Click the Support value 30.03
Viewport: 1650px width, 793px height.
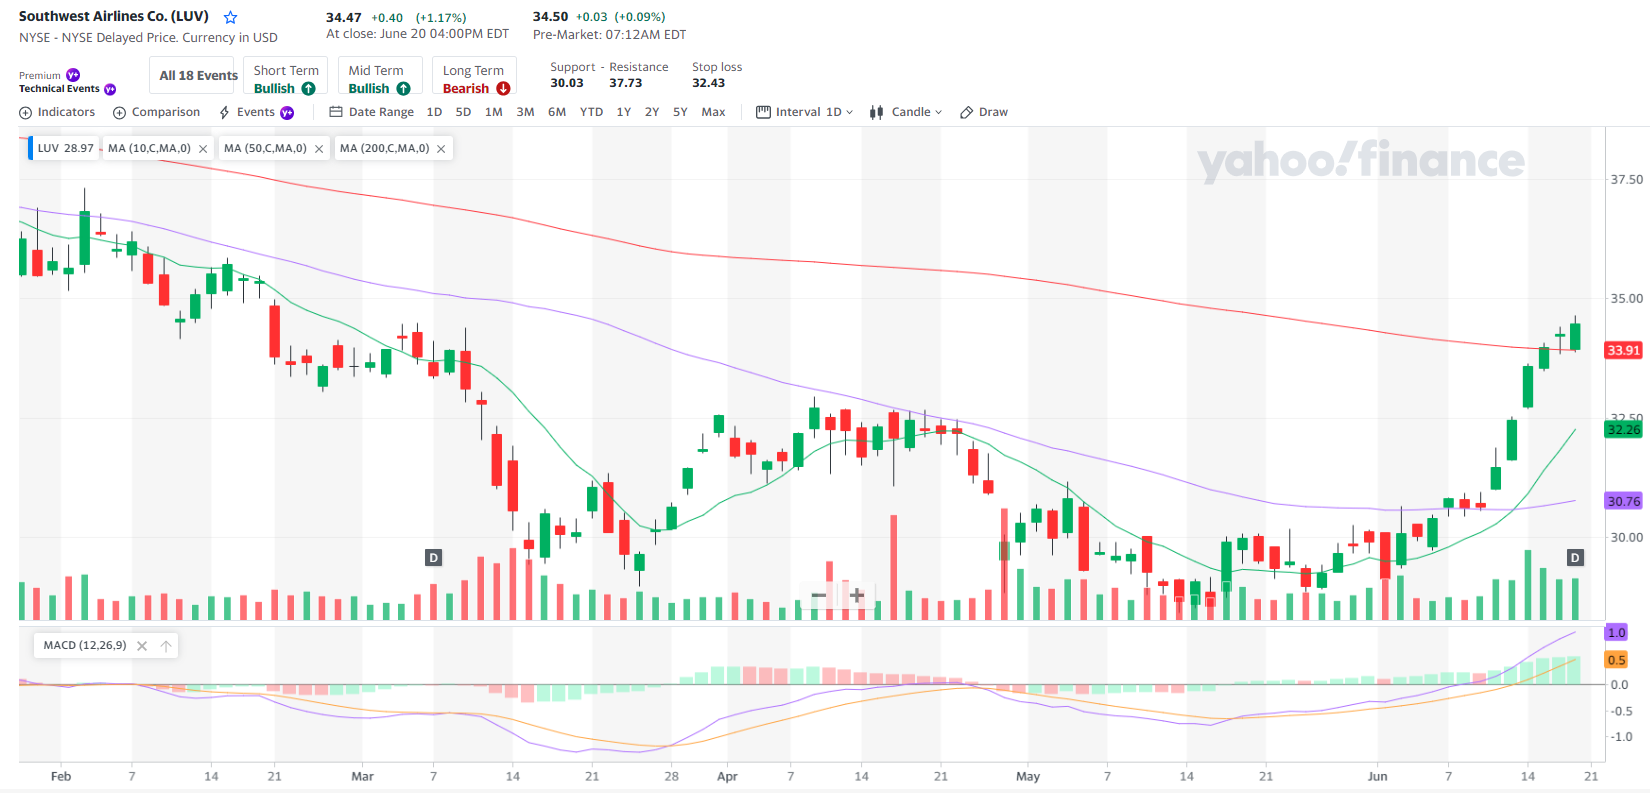point(567,83)
